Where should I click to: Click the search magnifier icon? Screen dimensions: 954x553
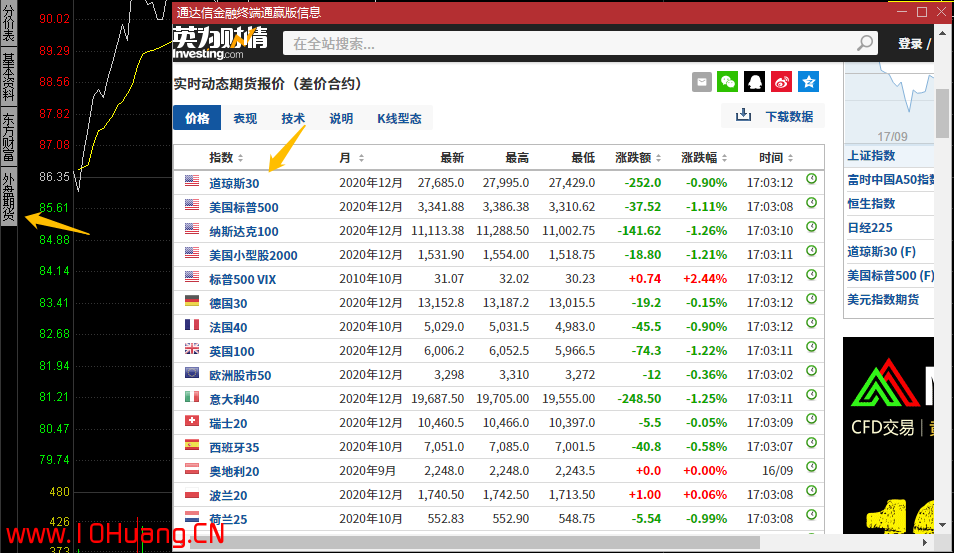click(865, 43)
